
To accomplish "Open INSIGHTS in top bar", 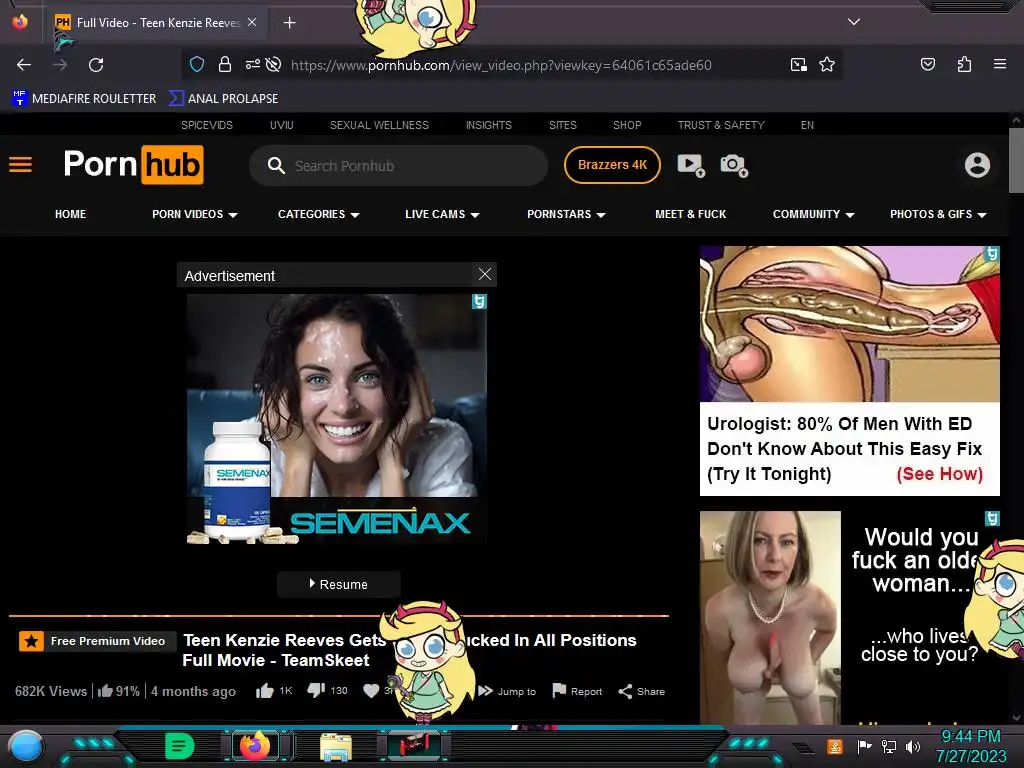I will [x=488, y=125].
